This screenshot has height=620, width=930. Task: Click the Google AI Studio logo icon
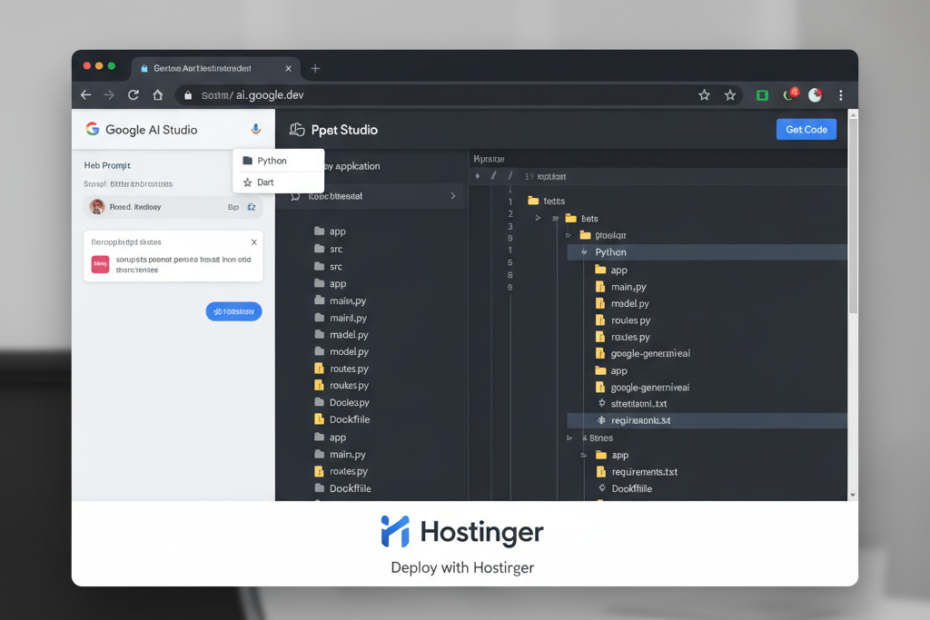click(x=94, y=129)
